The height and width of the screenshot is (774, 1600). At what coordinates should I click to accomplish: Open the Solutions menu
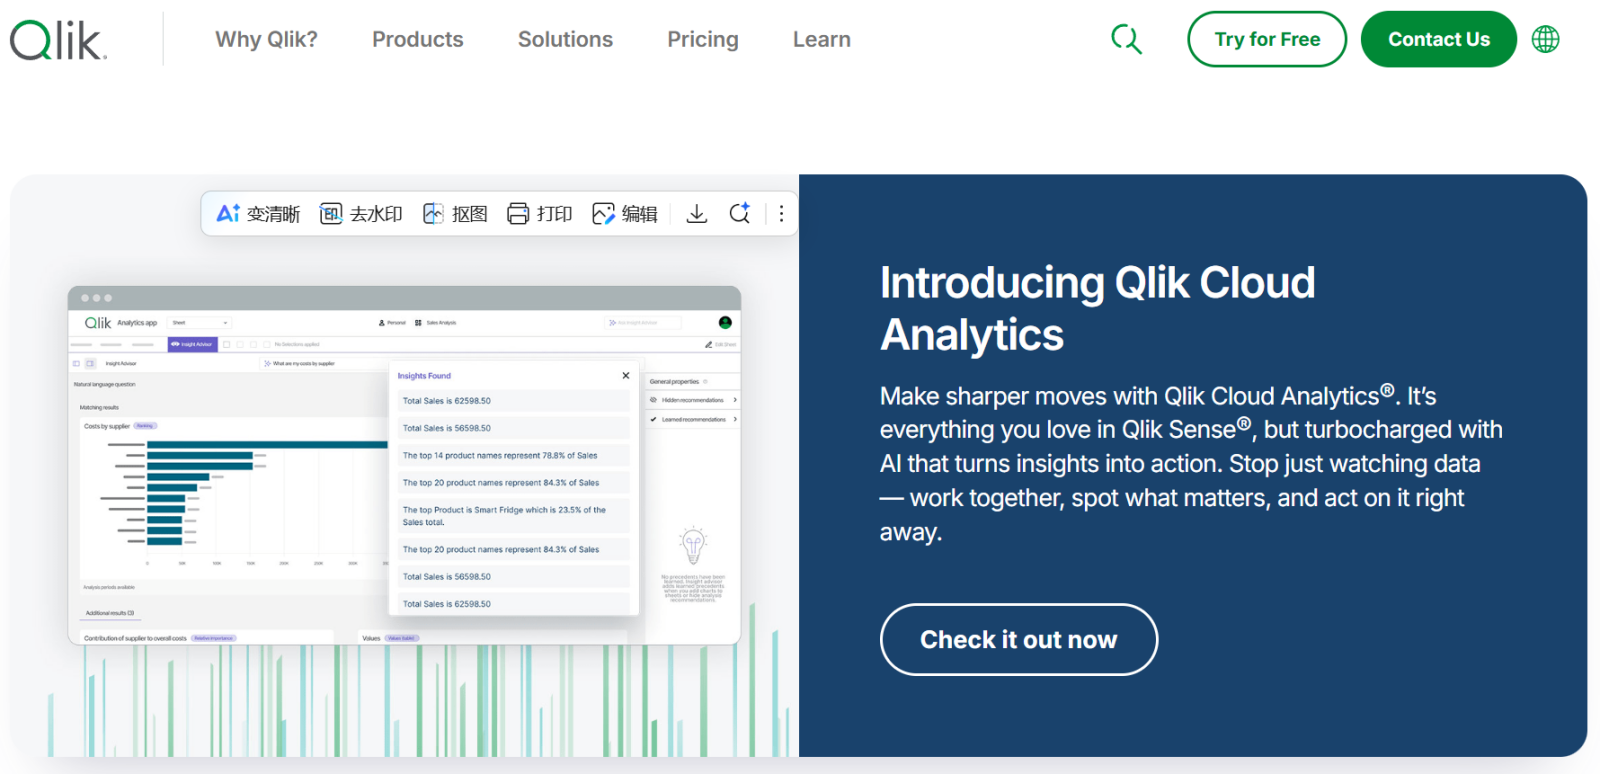[565, 39]
